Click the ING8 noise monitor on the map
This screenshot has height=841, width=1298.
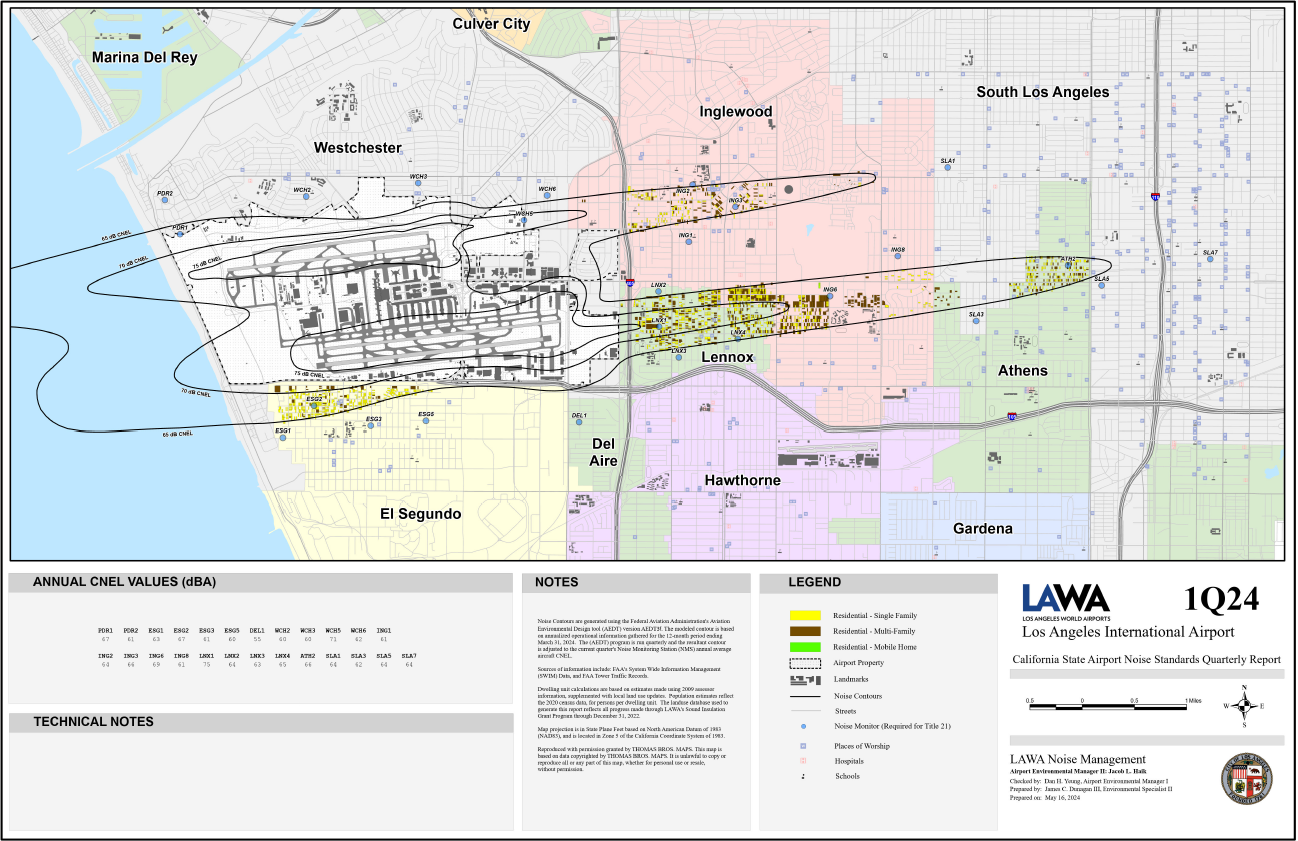[896, 258]
